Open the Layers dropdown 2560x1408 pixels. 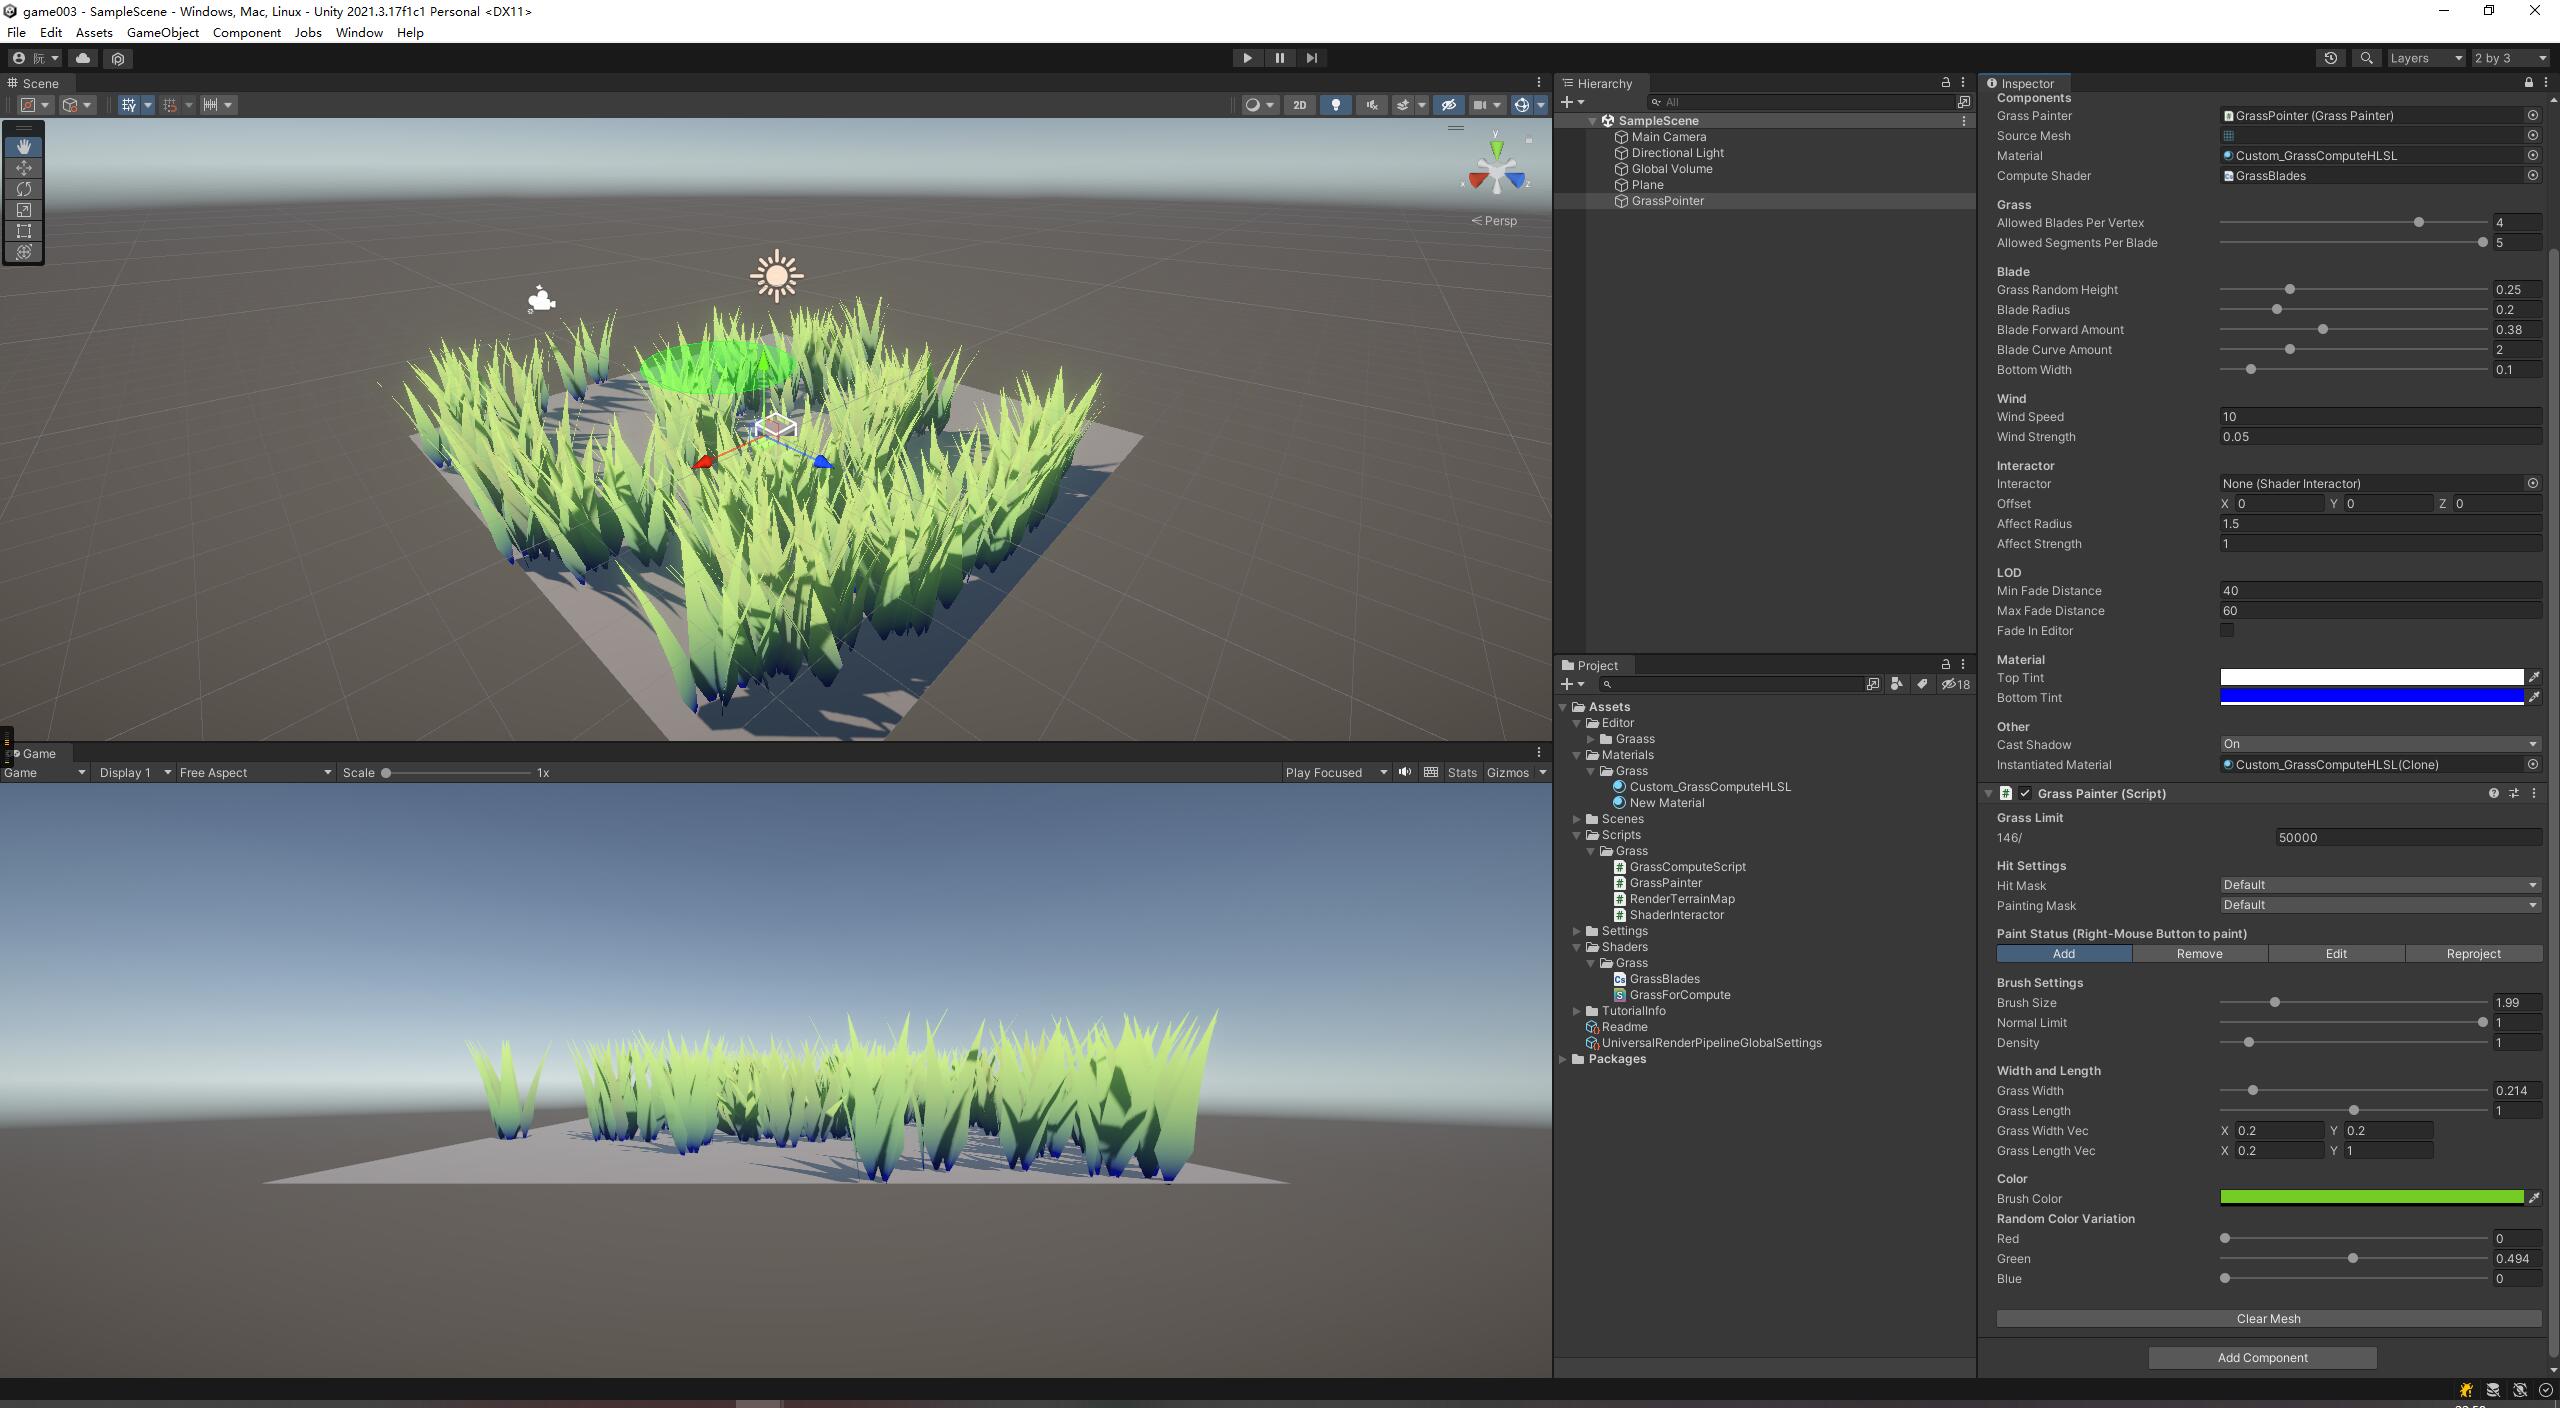(x=2425, y=58)
